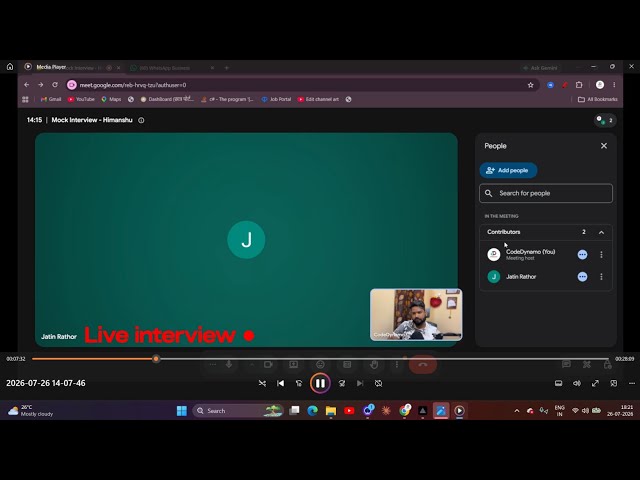The image size is (640, 480).
Task: Open the Job Portal bookmark
Action: [x=276, y=99]
